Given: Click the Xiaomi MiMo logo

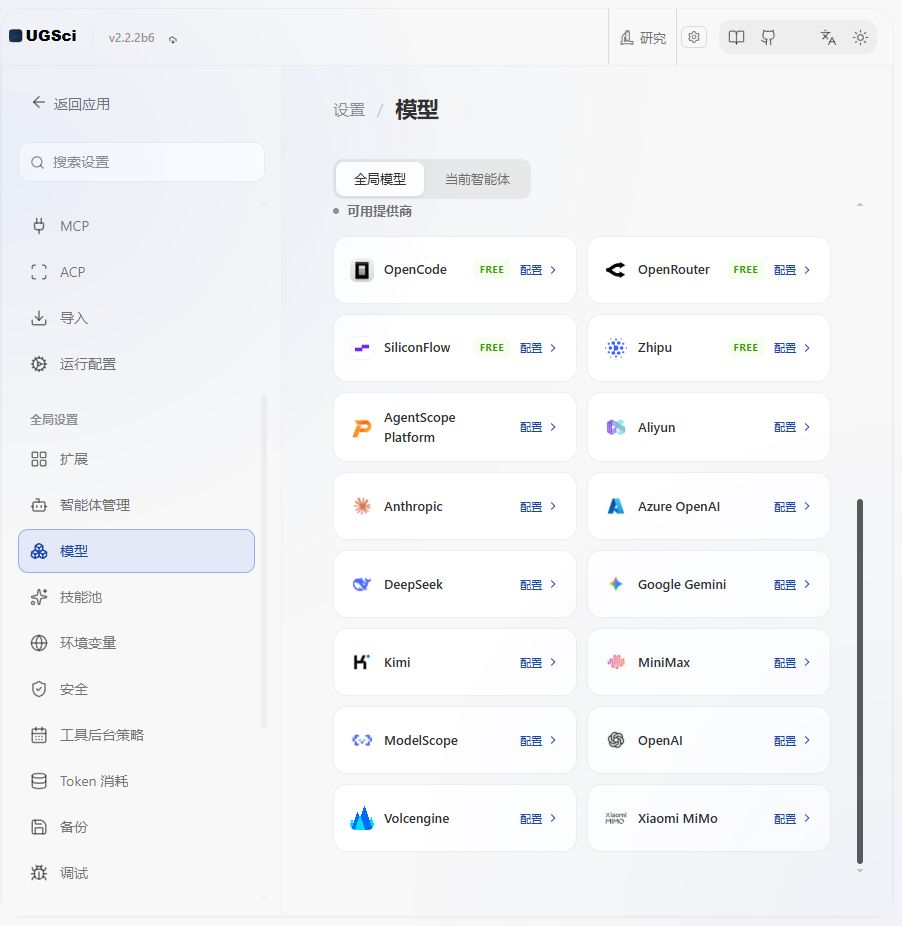Looking at the screenshot, I should [616, 818].
